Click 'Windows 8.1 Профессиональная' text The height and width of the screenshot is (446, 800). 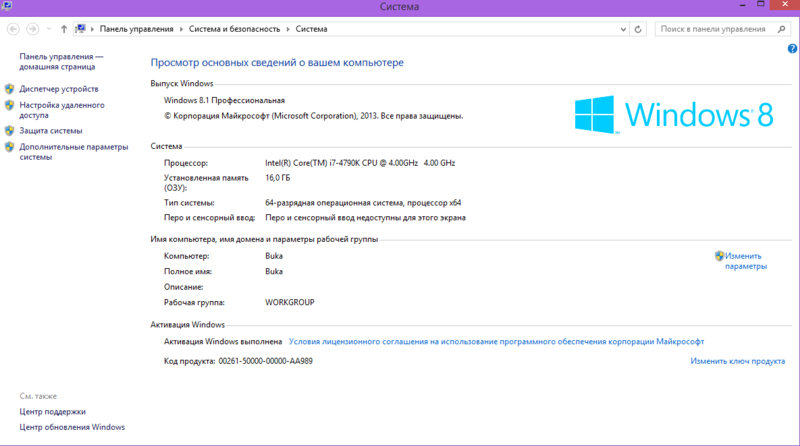[224, 101]
